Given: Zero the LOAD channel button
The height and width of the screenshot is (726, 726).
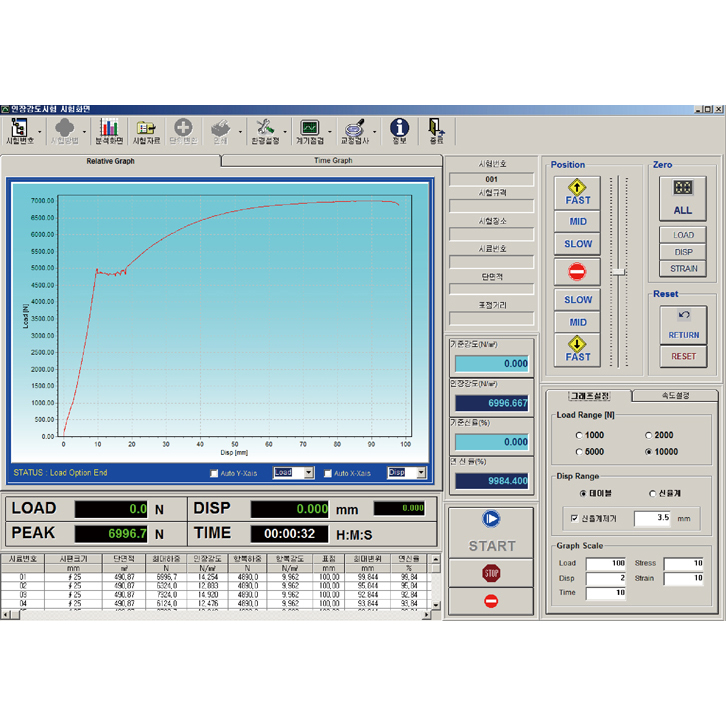Looking at the screenshot, I should 683,235.
